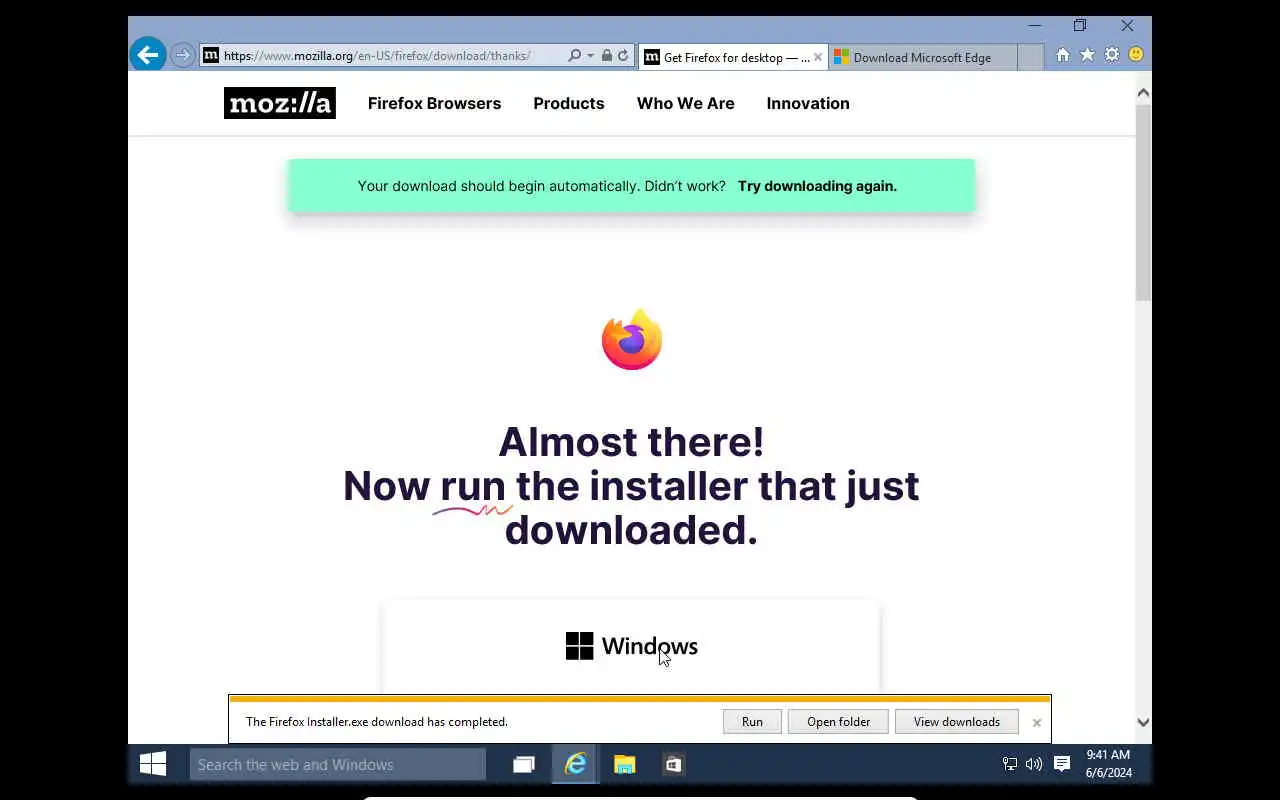Click the page scrollbar up arrow
This screenshot has height=800, width=1280.
point(1143,93)
